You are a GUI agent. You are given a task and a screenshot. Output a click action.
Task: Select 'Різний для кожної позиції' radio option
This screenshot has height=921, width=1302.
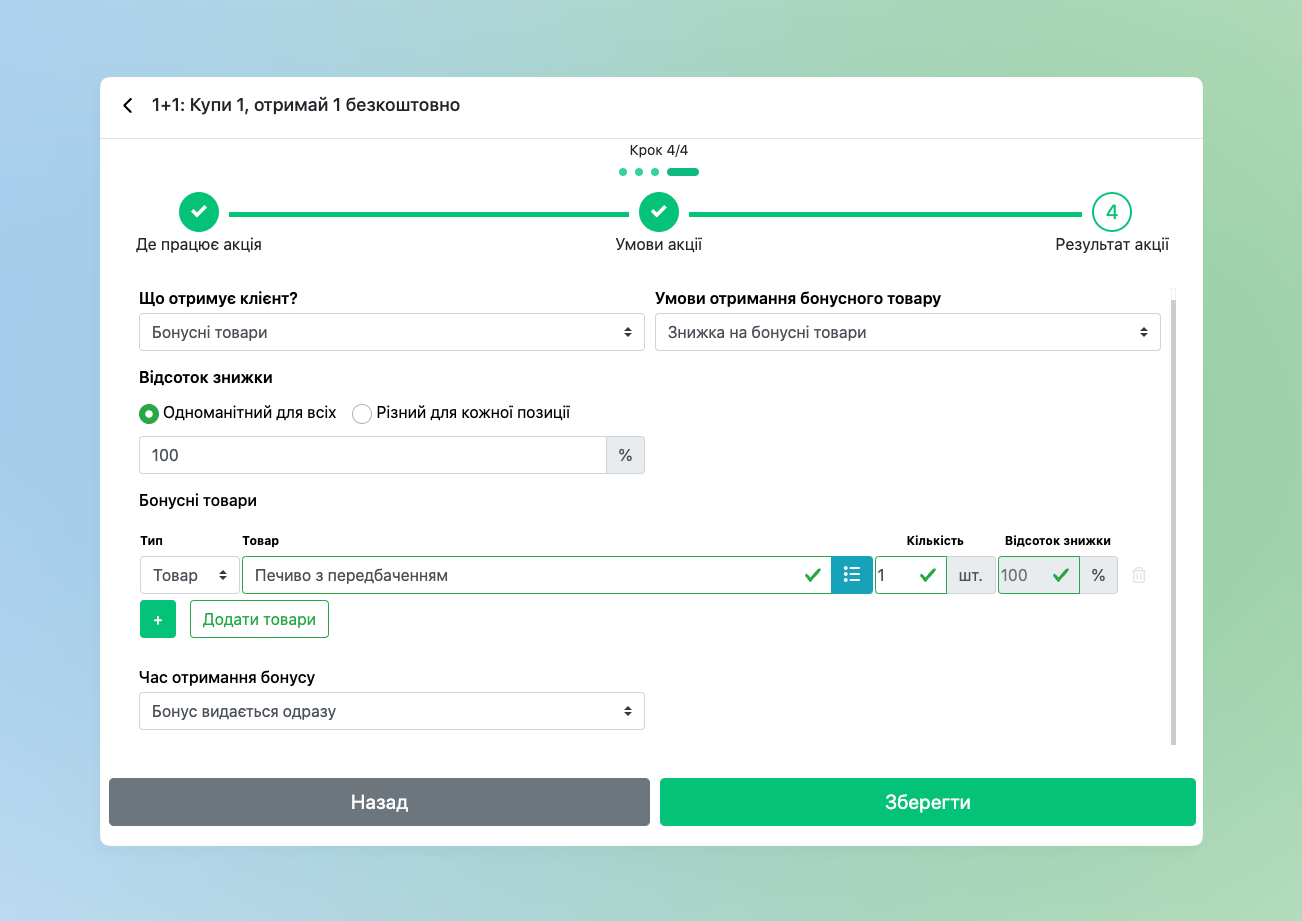362,413
